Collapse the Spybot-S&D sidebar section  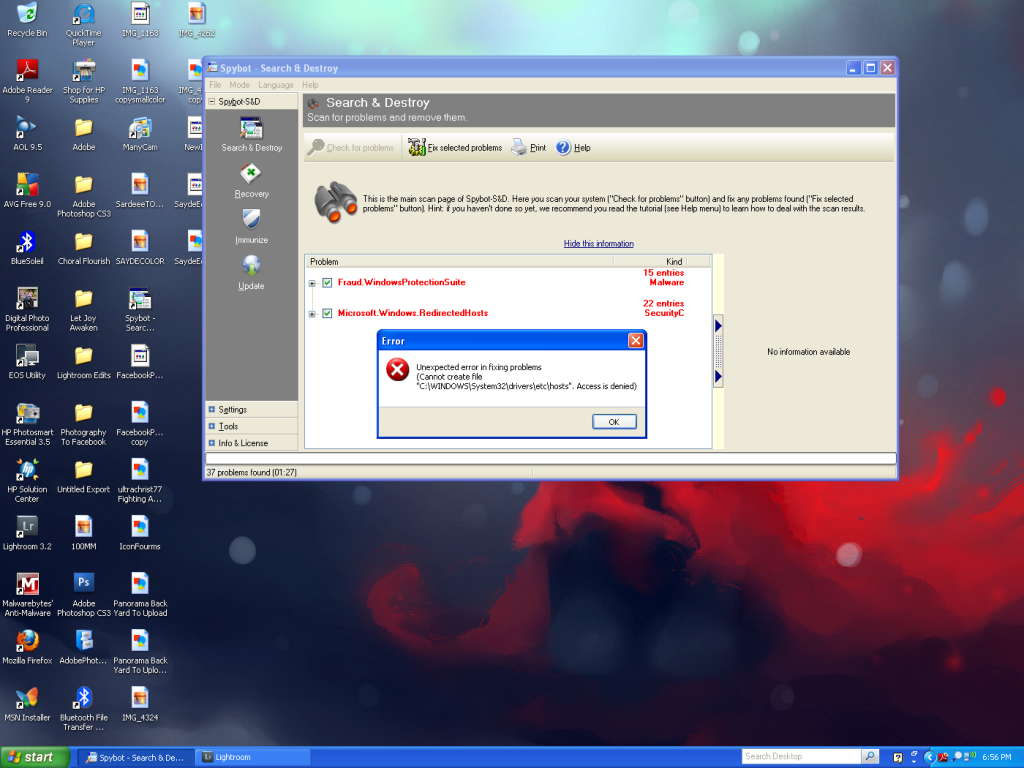[x=212, y=101]
